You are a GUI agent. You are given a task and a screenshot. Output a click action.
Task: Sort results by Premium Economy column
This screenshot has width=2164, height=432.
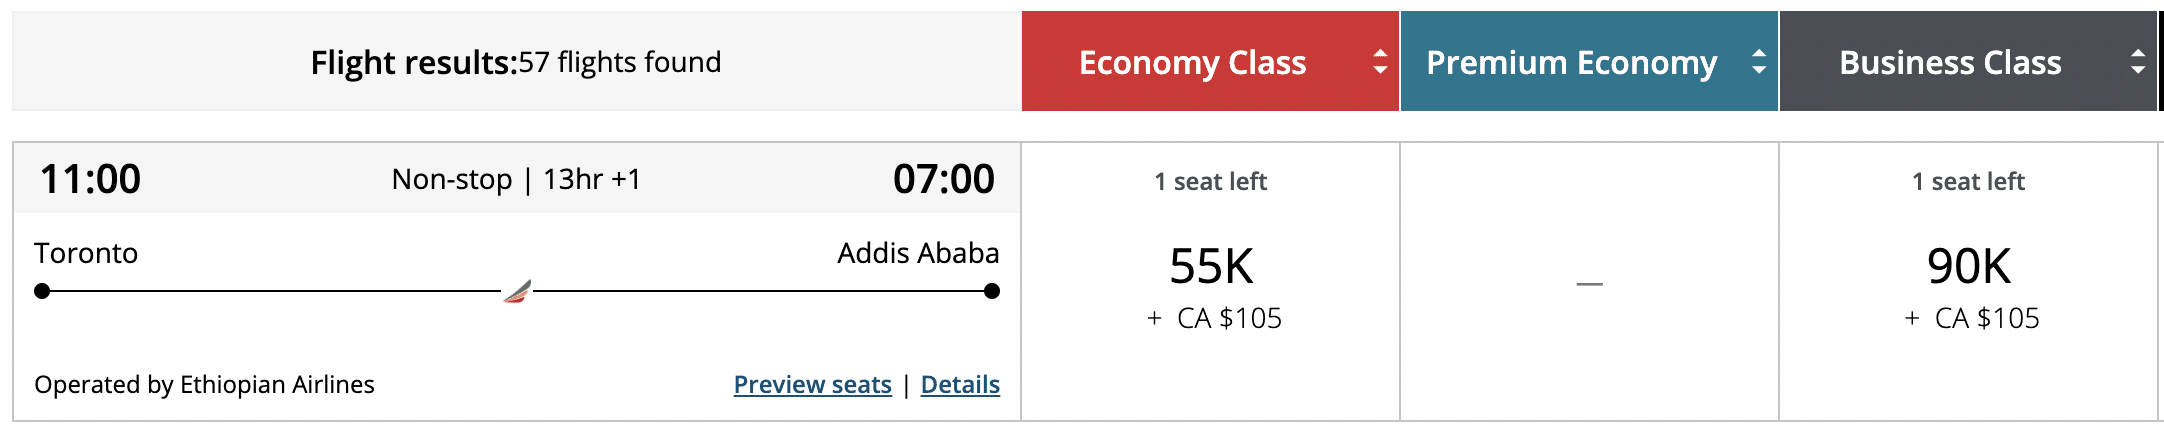[1571, 62]
